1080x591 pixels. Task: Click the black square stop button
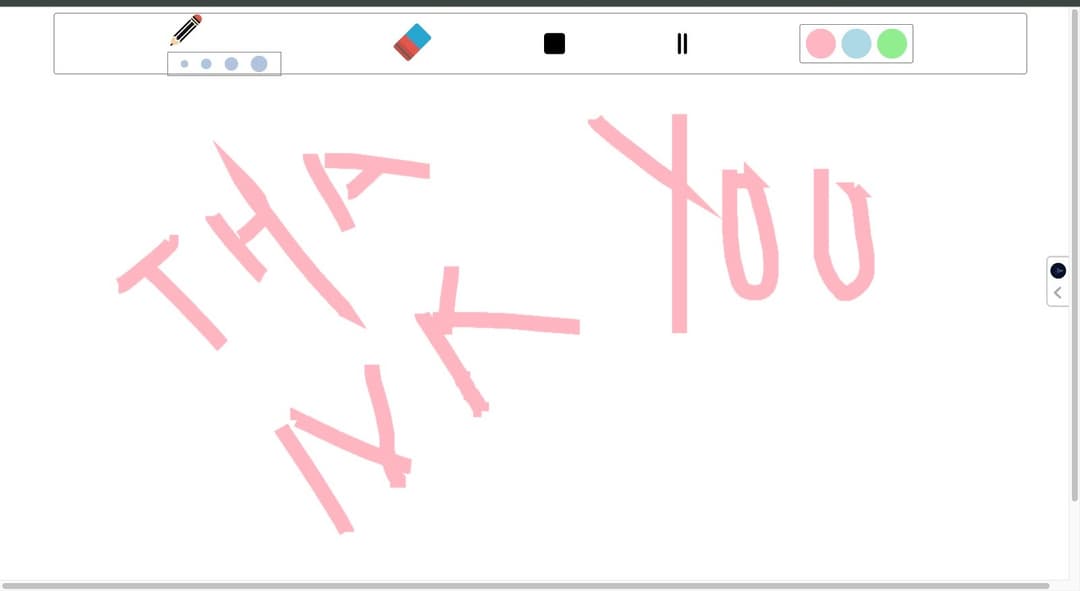click(554, 43)
